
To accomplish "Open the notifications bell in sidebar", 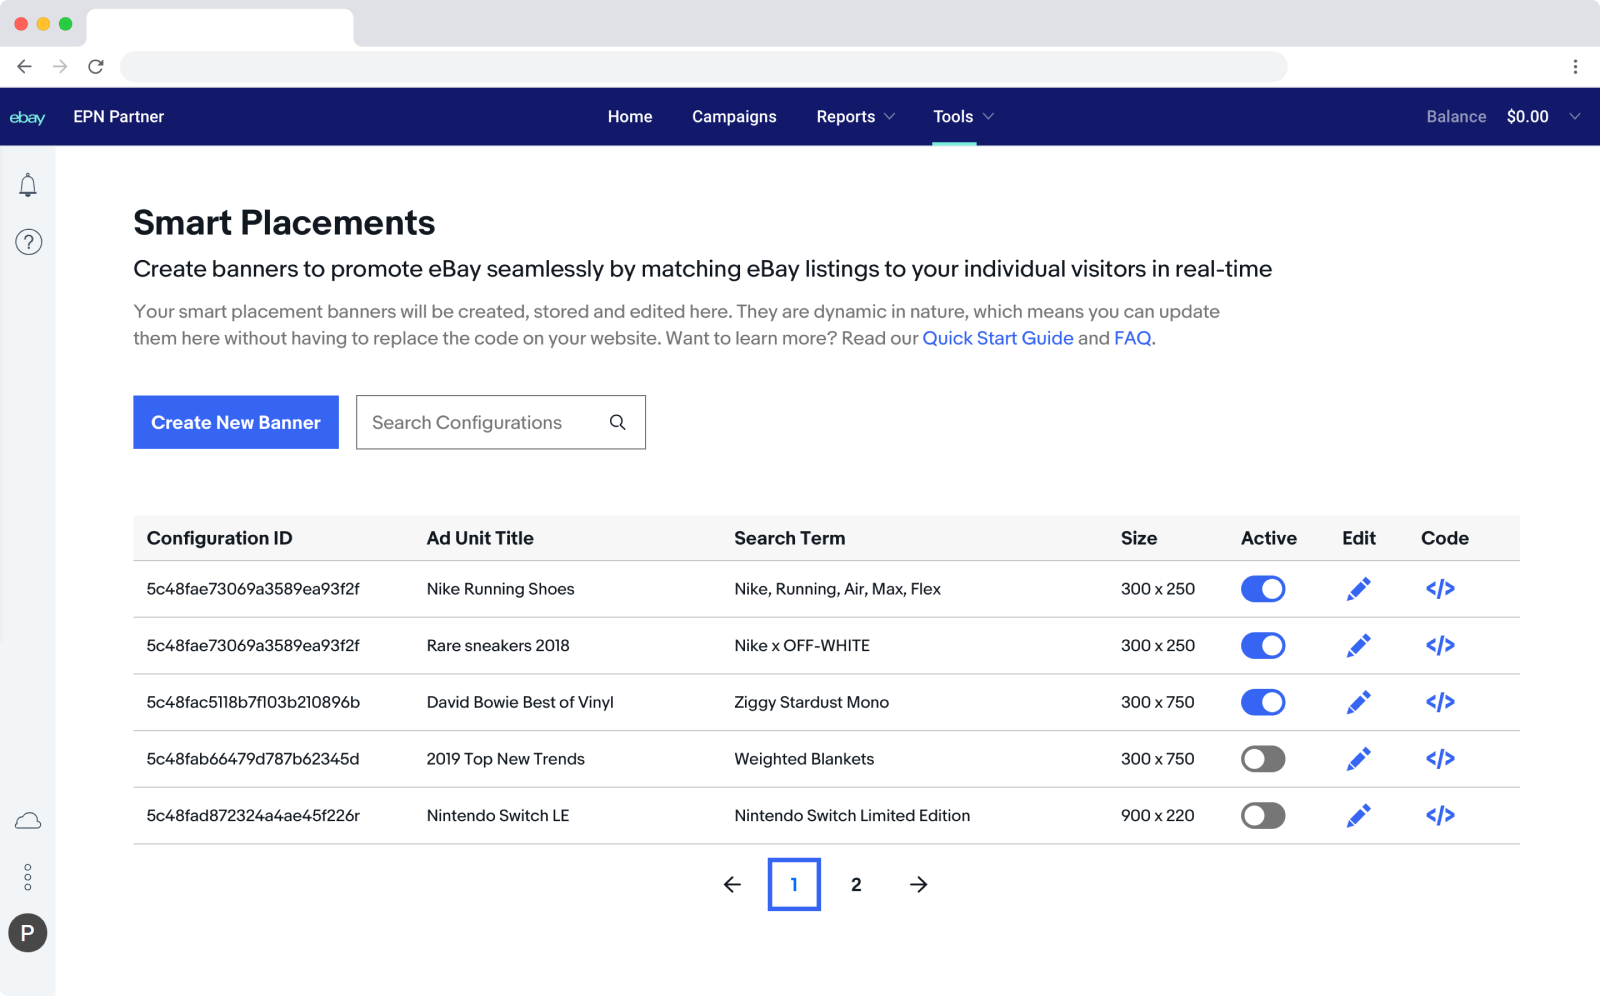I will pos(28,185).
